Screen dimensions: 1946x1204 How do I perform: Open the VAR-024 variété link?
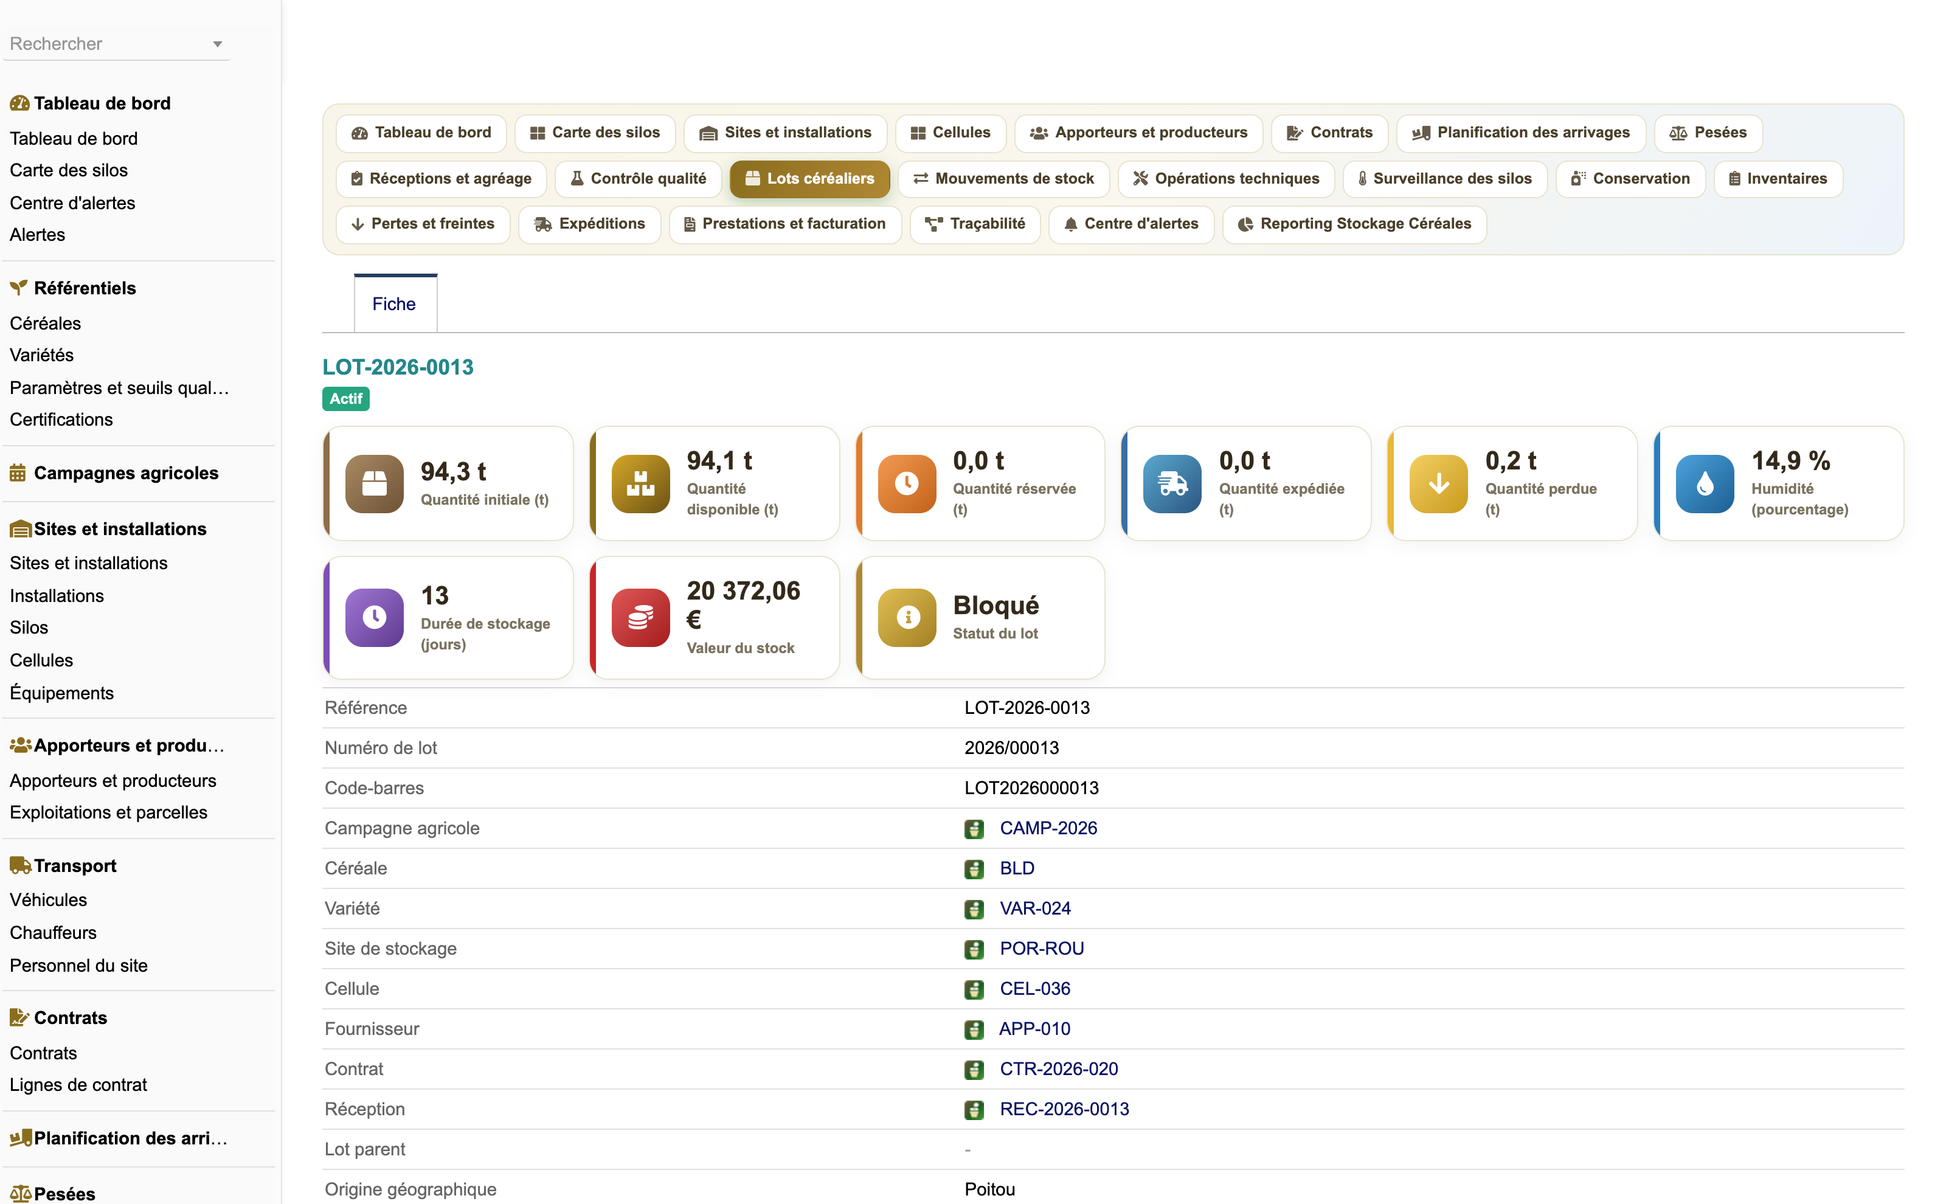tap(1035, 909)
